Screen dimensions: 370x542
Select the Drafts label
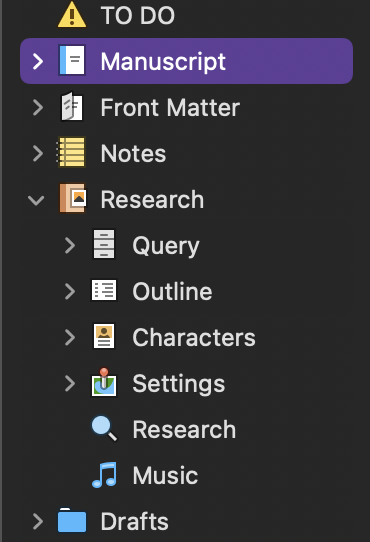coord(135,521)
